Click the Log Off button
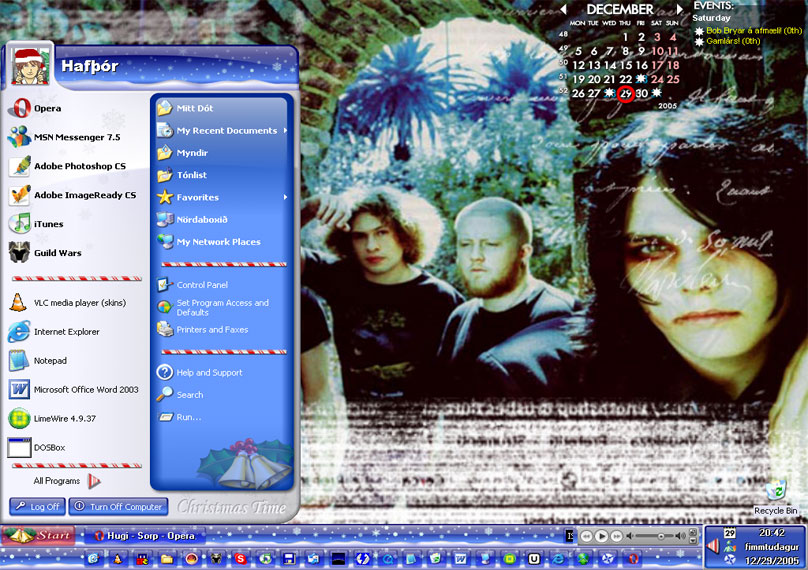808x570 pixels. click(x=37, y=507)
